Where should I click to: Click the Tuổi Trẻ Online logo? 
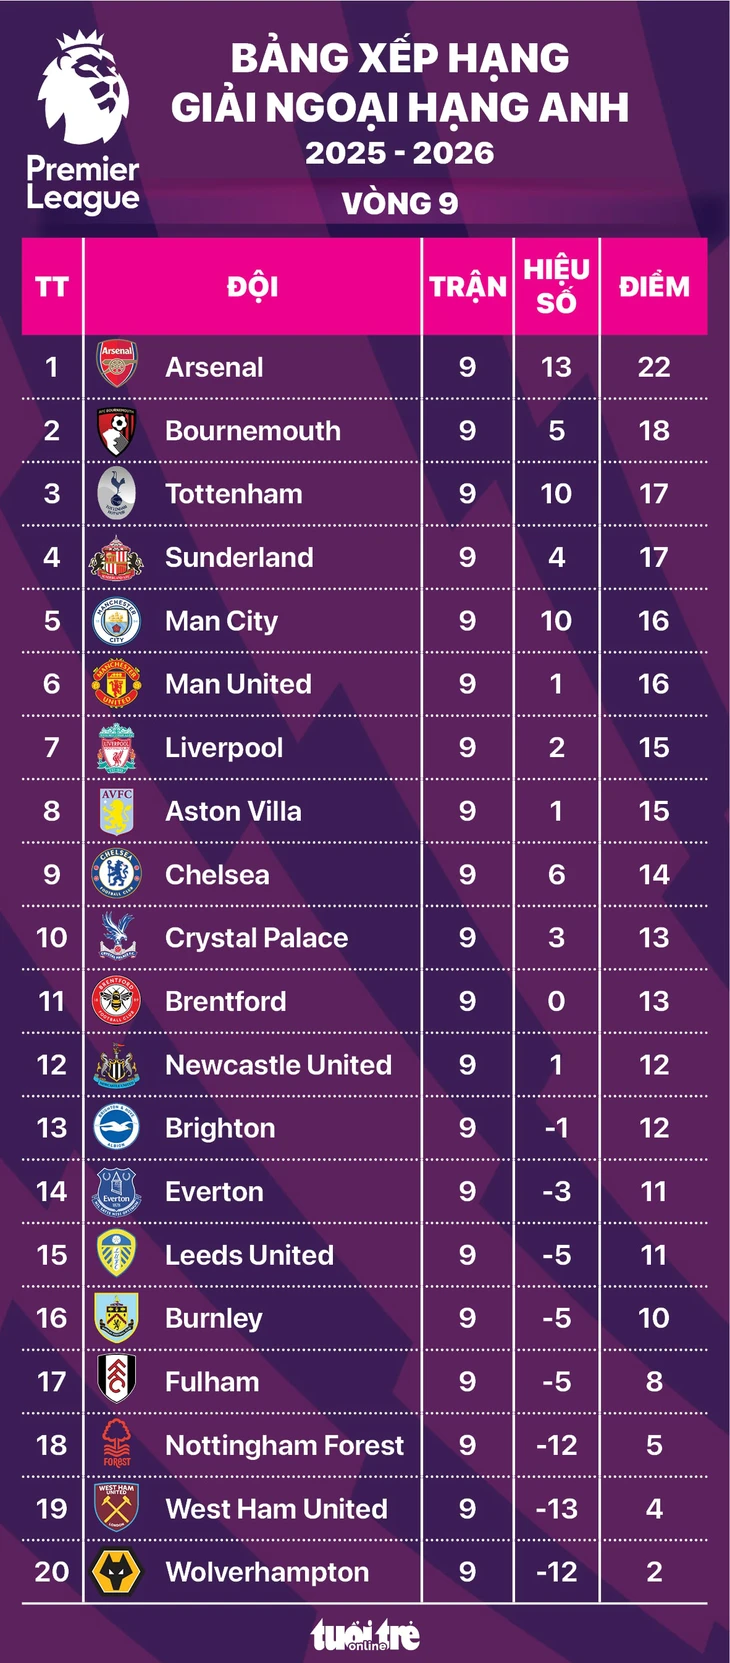[x=365, y=1634]
